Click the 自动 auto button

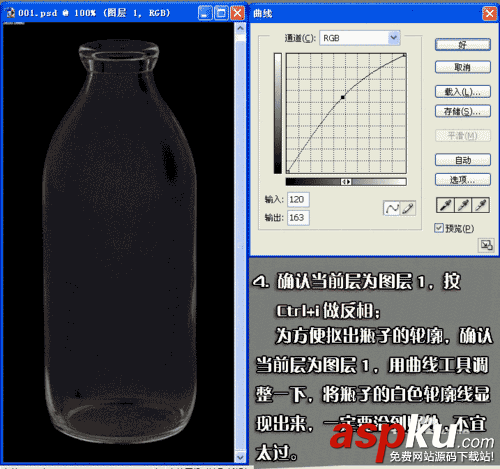[x=463, y=160]
